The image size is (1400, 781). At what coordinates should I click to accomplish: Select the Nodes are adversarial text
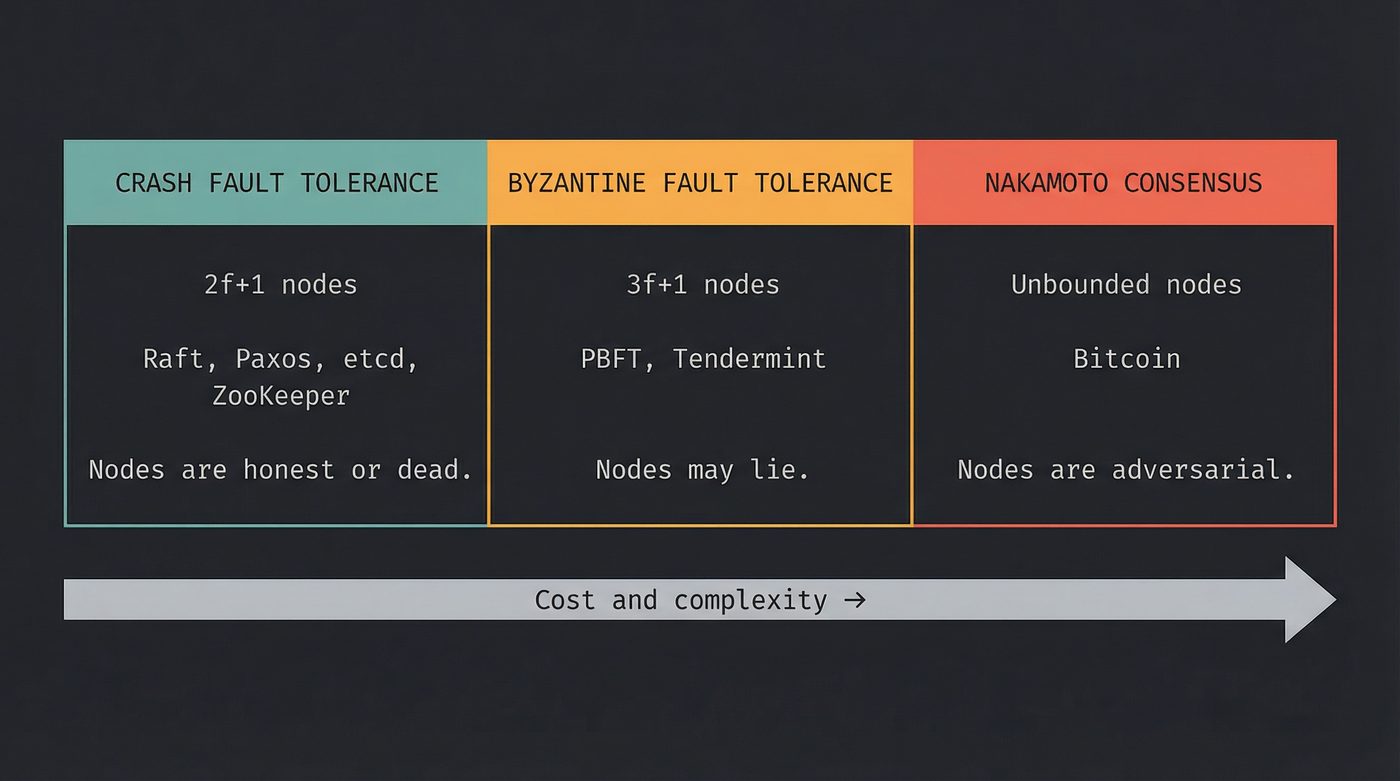coord(1128,469)
